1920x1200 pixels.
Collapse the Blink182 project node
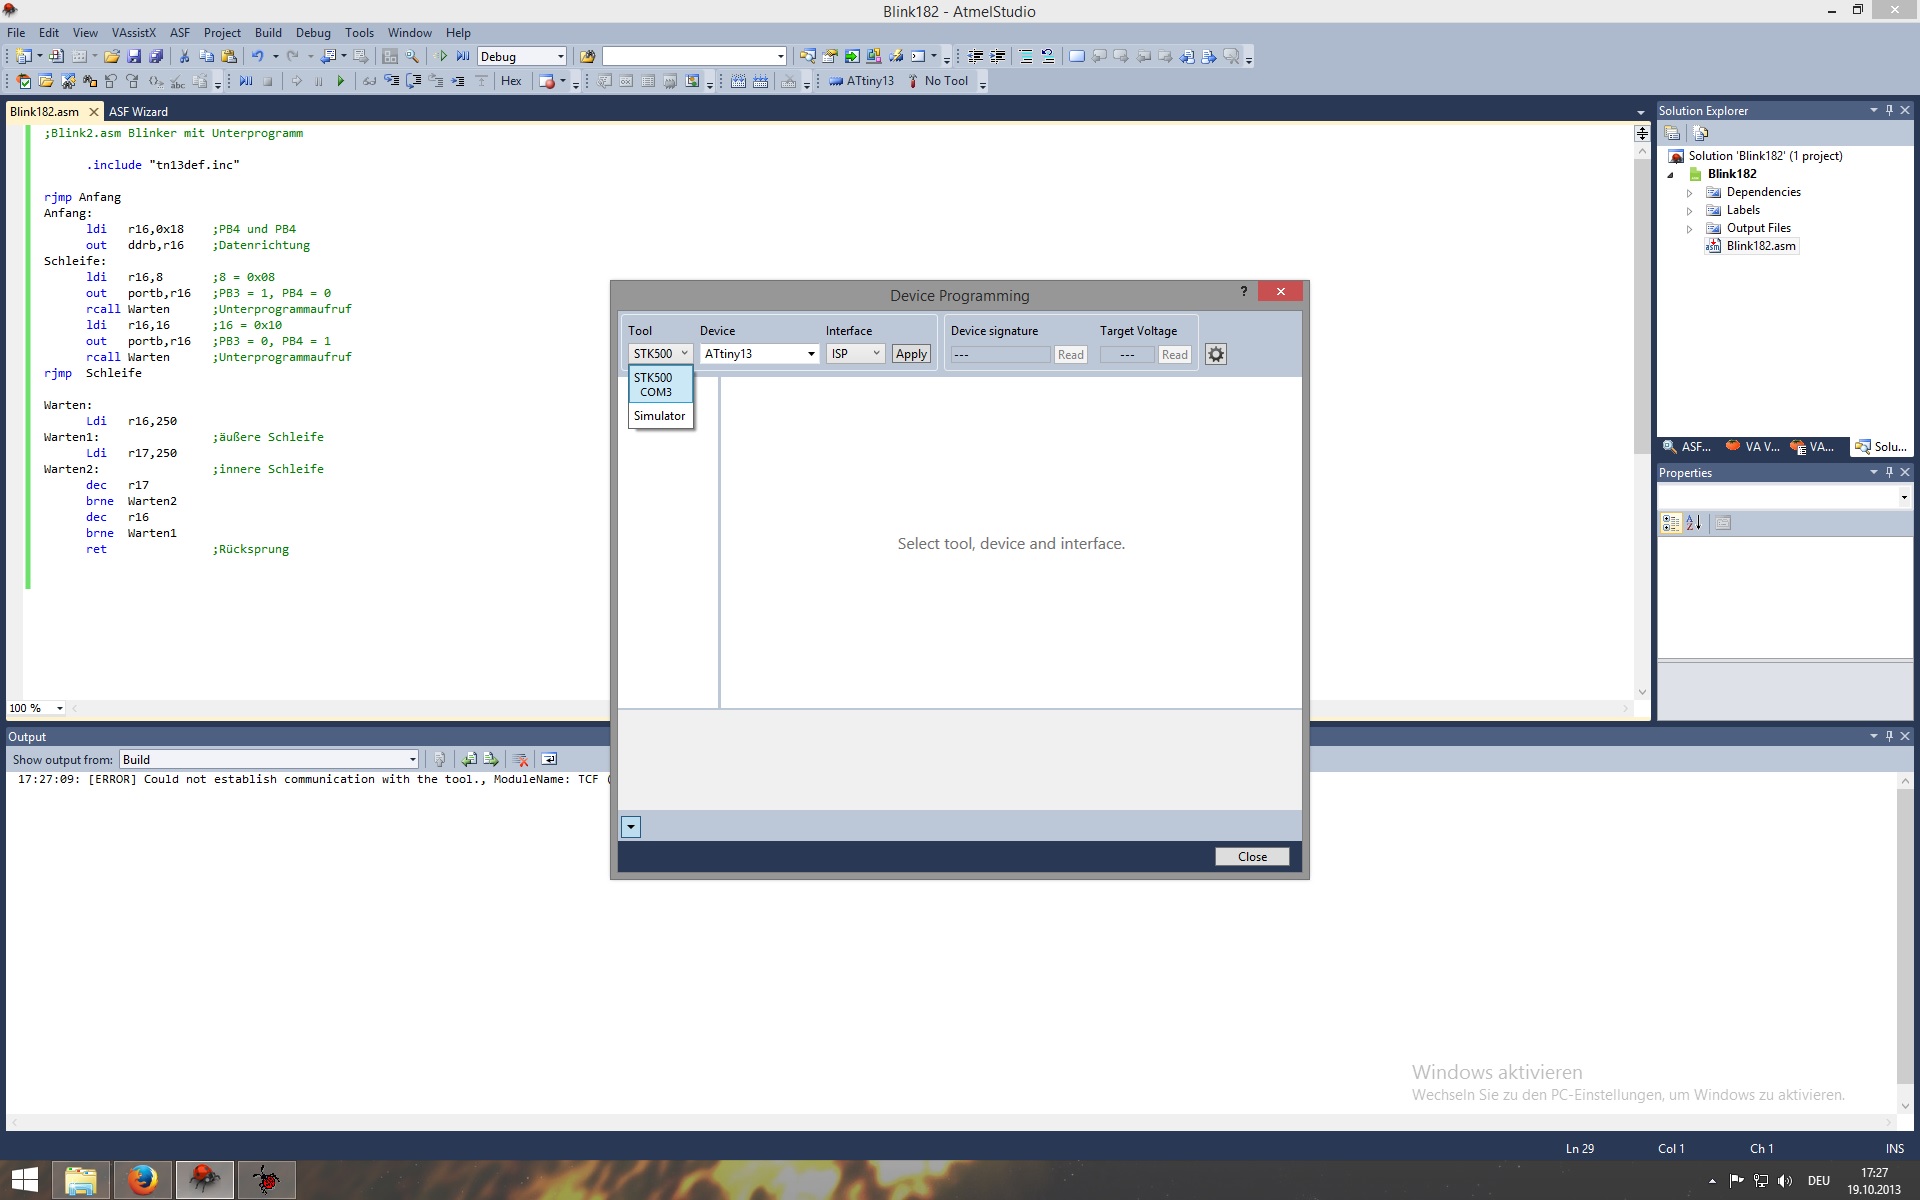(x=1670, y=175)
